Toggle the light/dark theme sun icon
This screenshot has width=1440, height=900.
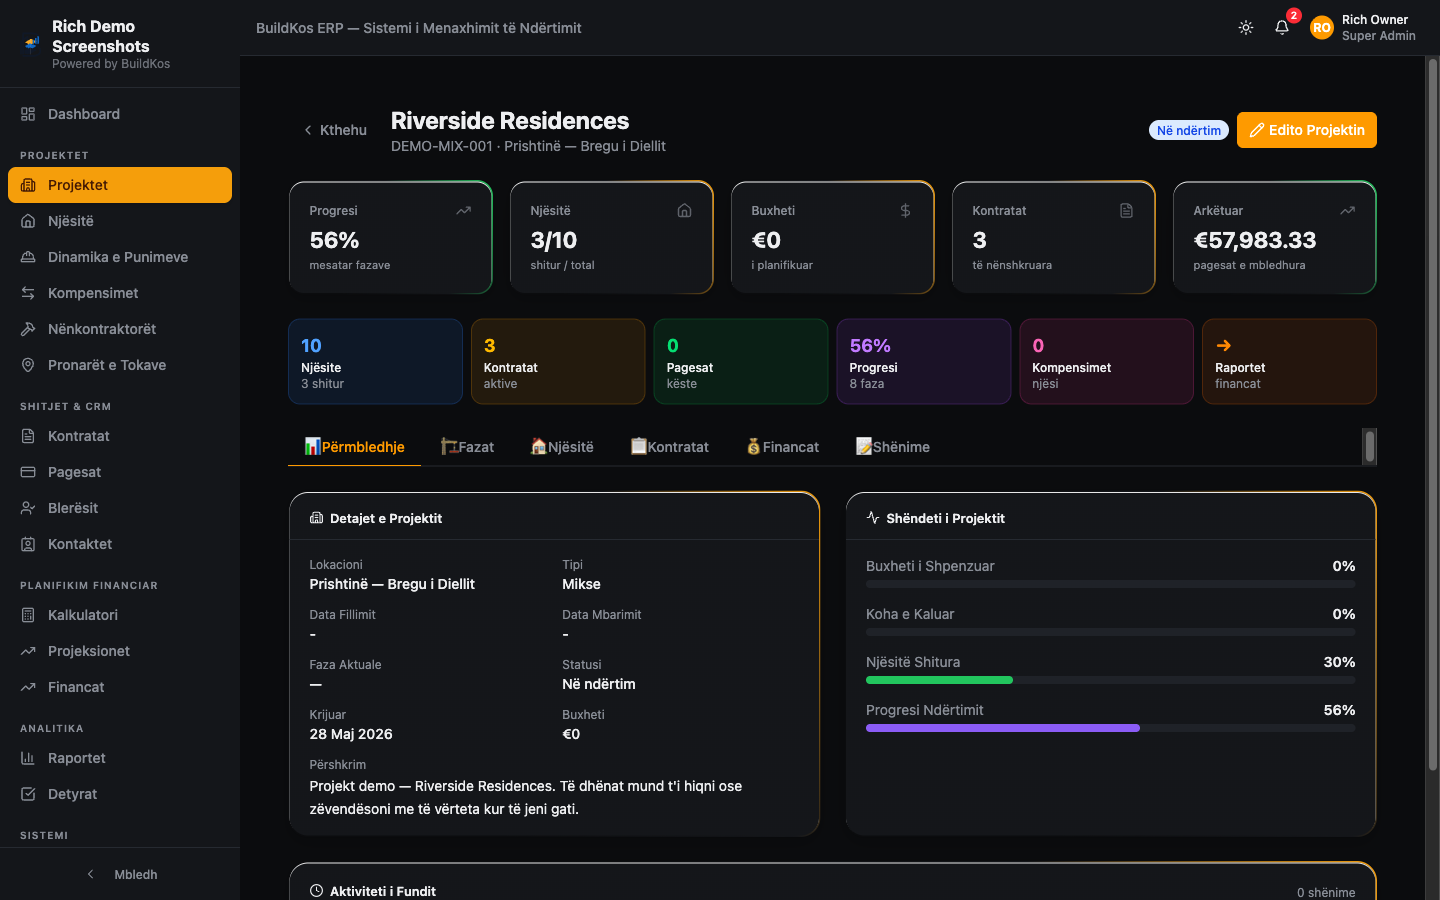point(1246,28)
